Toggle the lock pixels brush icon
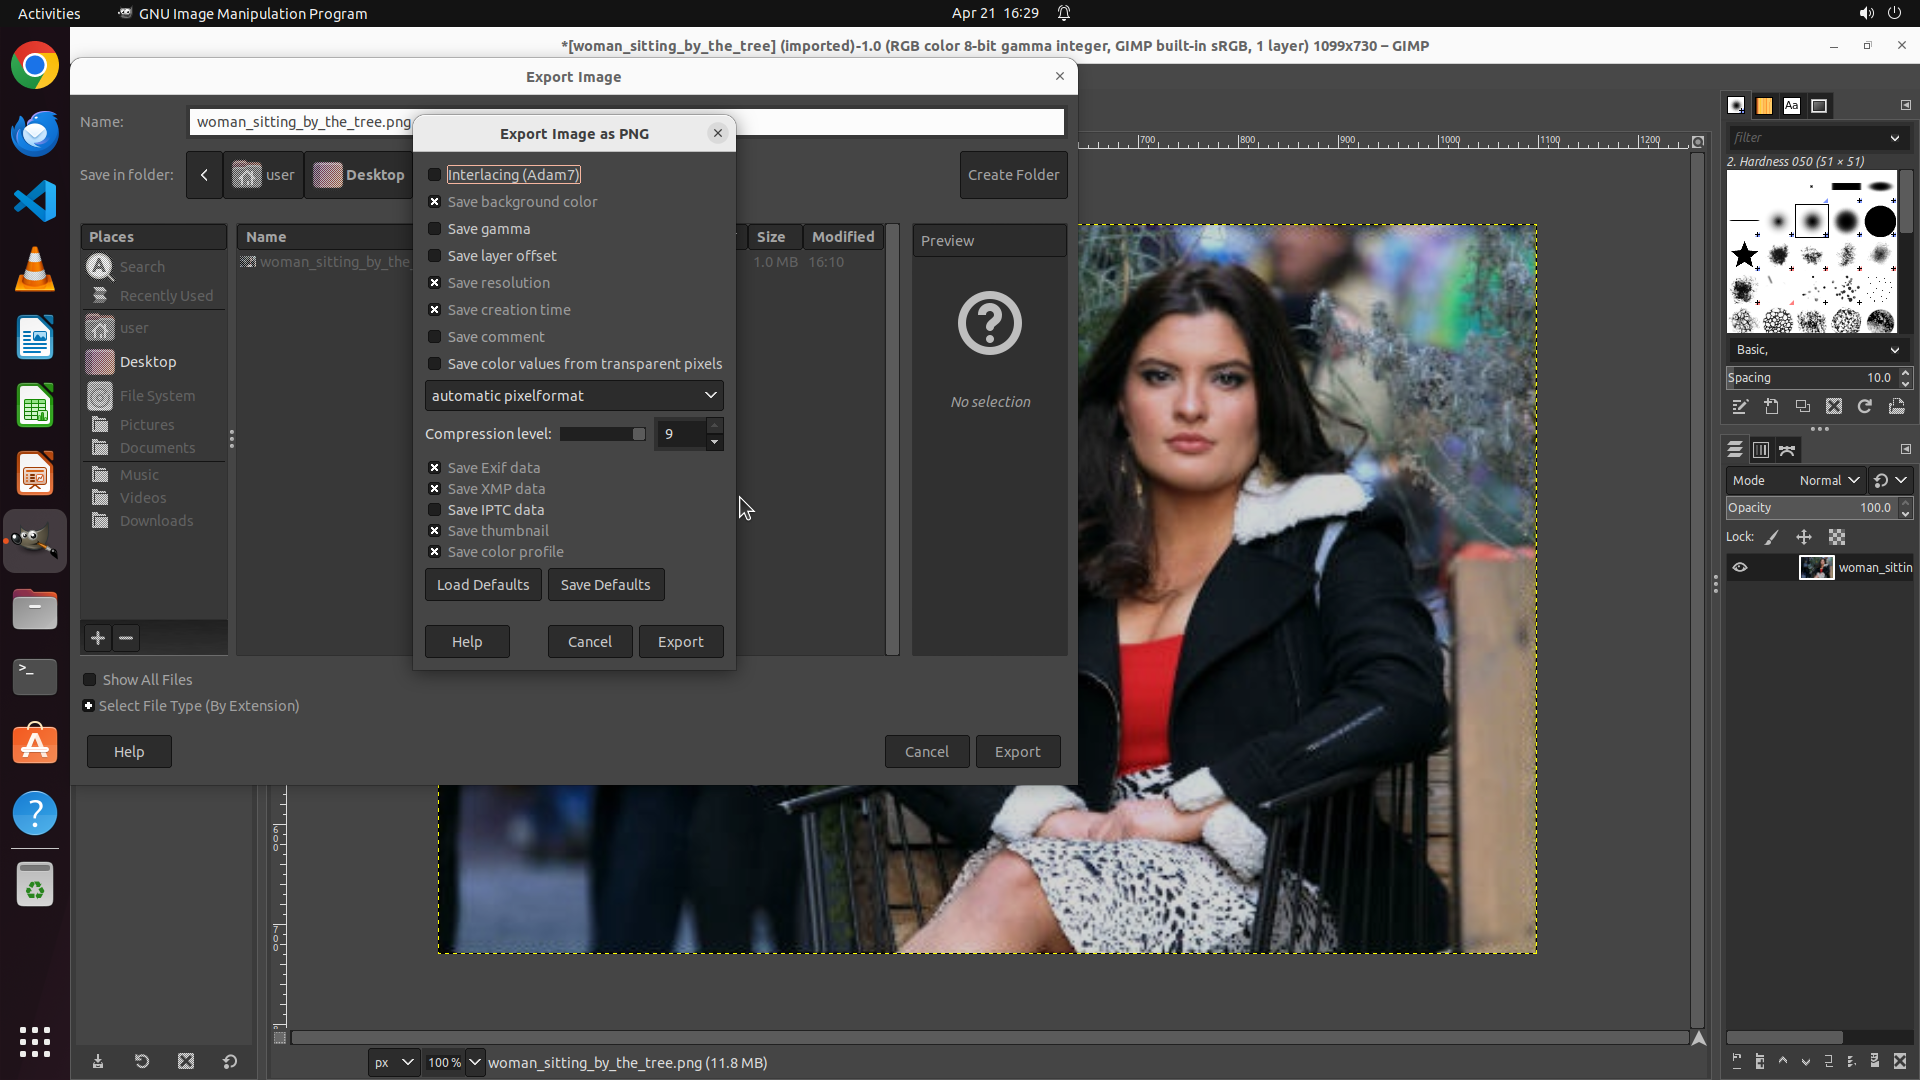 1771,538
